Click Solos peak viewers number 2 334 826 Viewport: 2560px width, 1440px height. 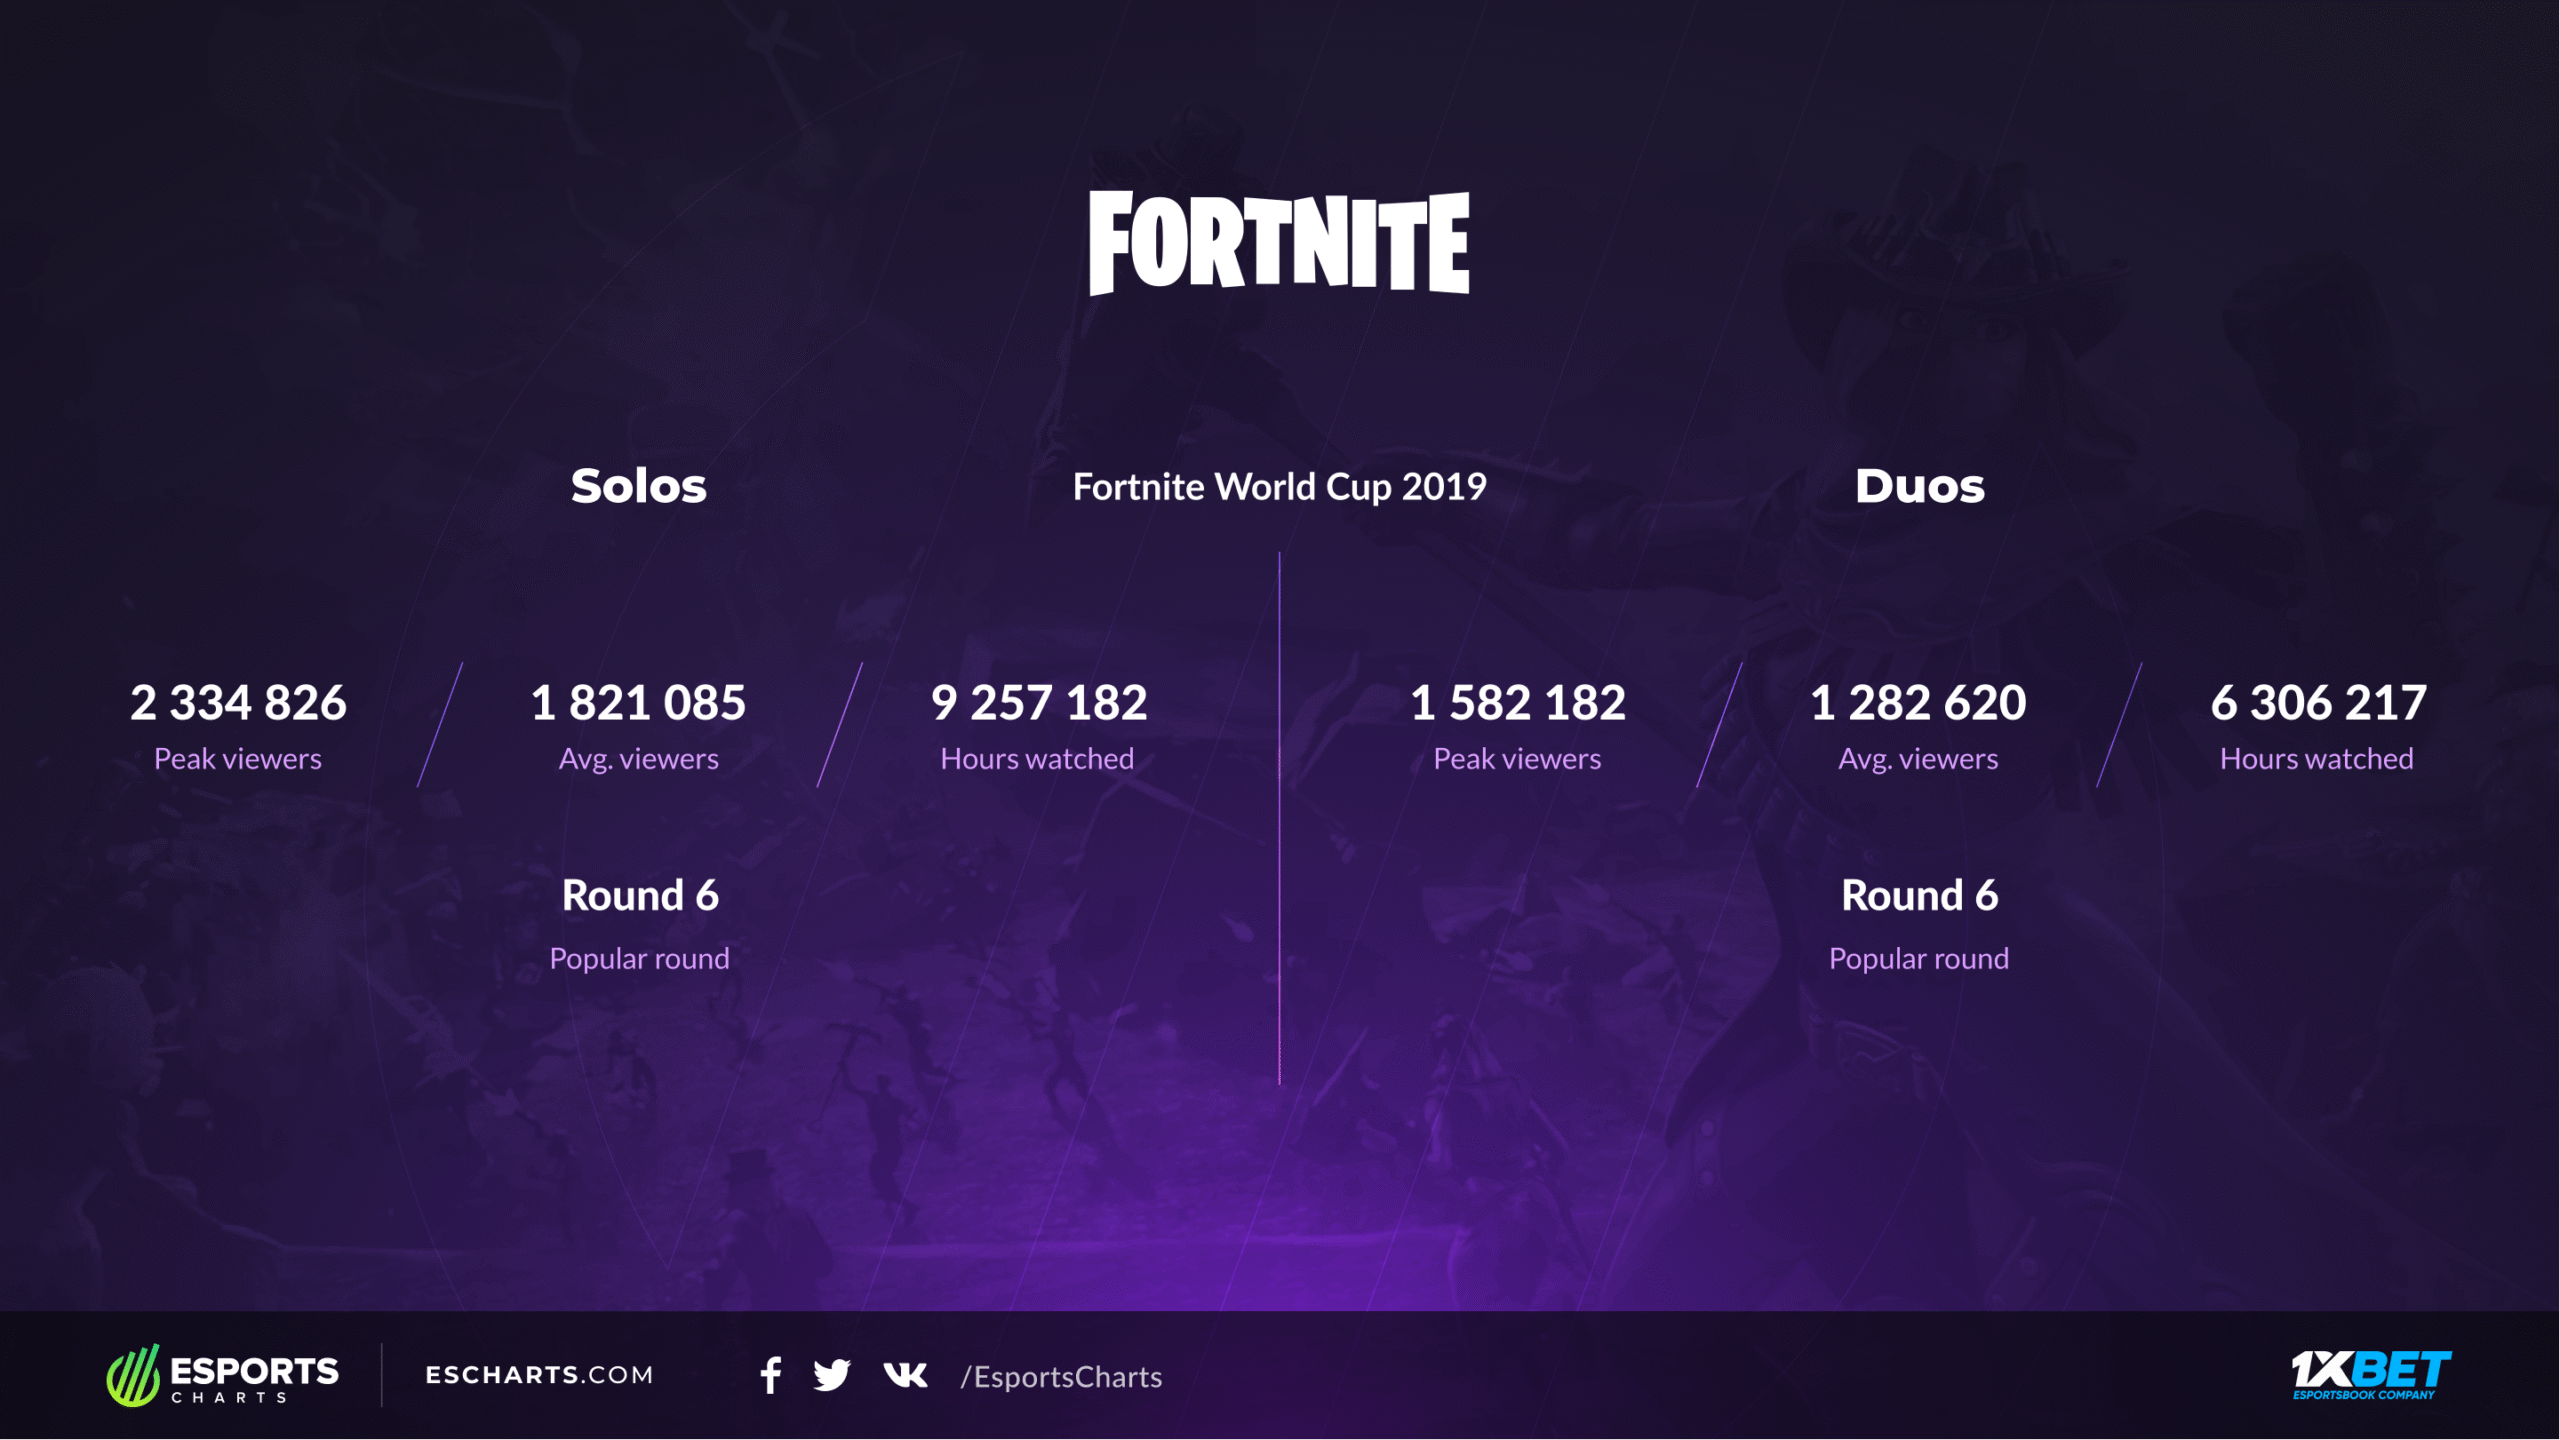coord(238,703)
